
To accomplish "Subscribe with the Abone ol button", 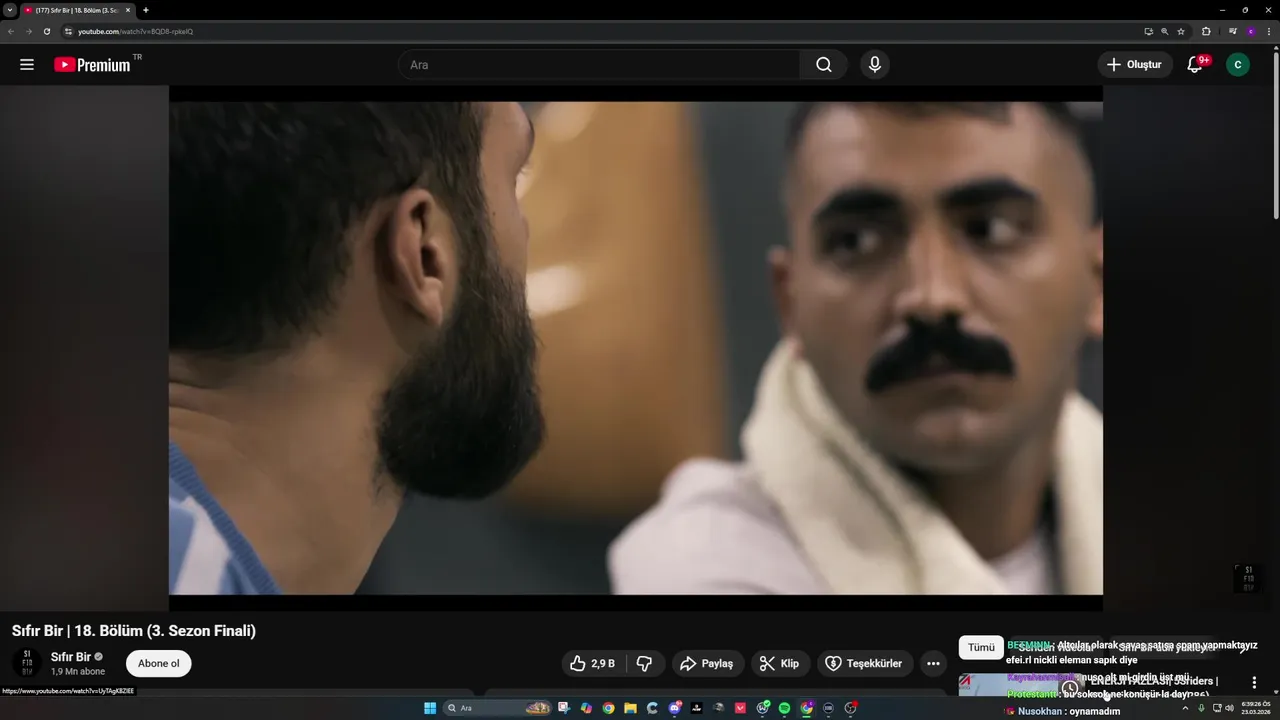I will coord(159,663).
